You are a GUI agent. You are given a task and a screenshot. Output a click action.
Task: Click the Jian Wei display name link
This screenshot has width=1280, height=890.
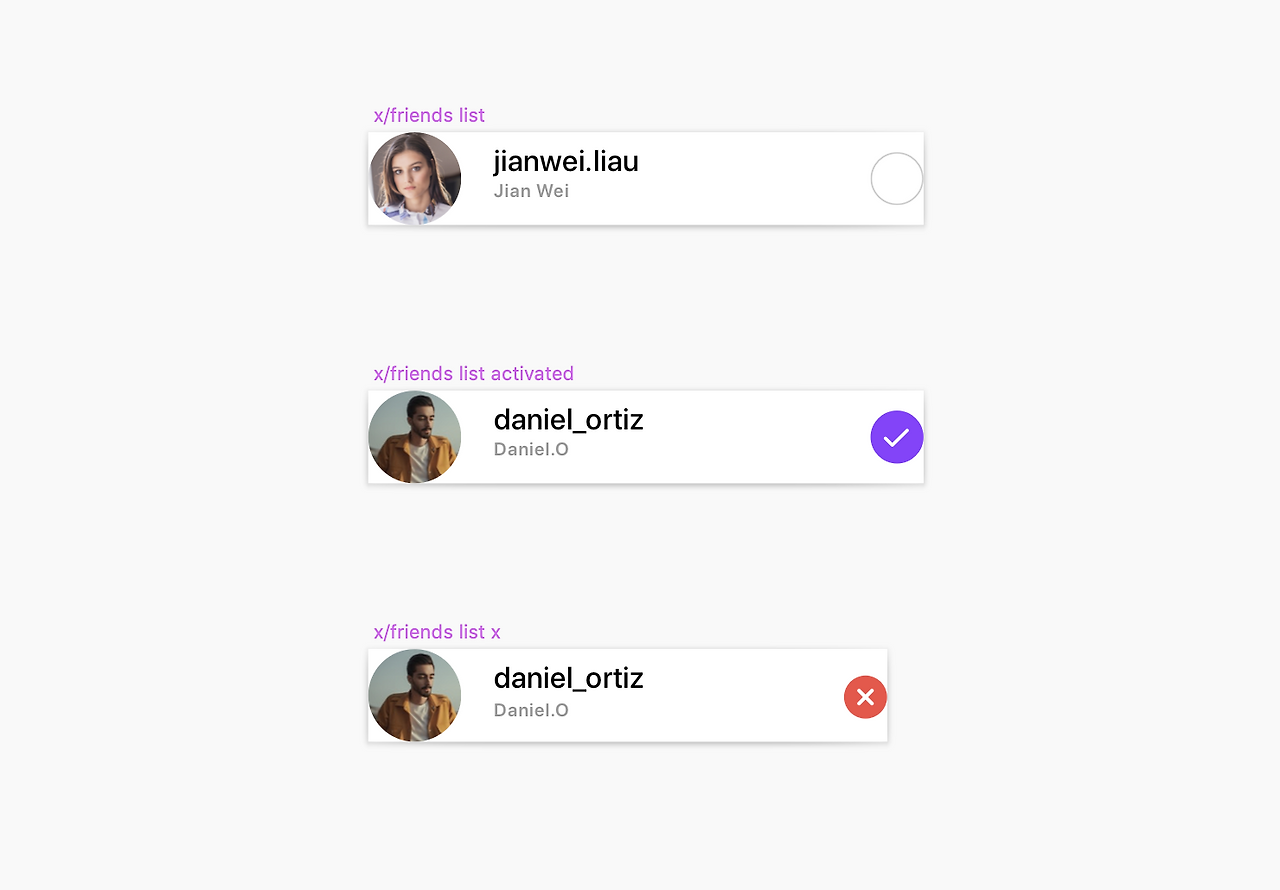531,190
